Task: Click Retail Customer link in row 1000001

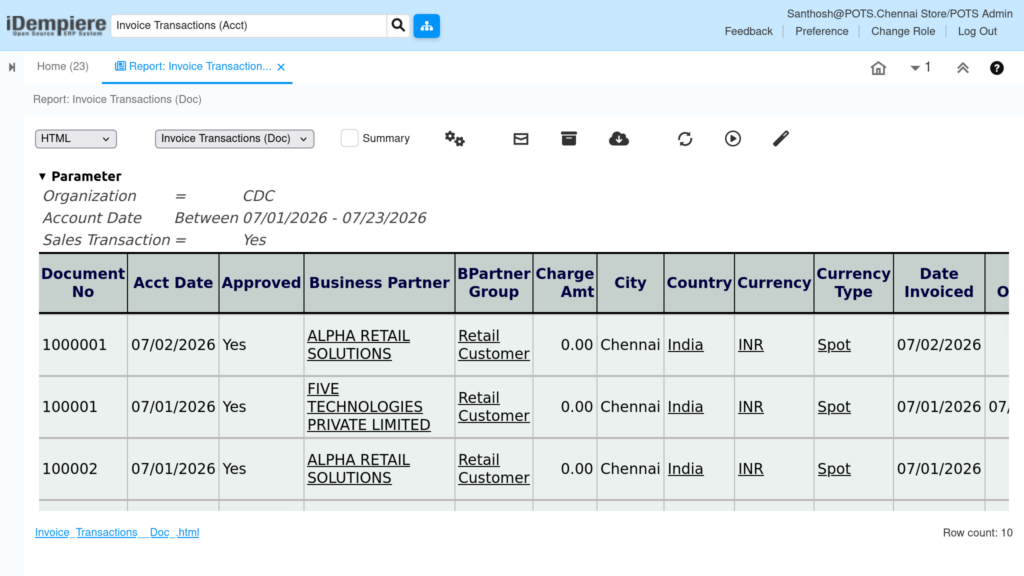Action: point(494,344)
